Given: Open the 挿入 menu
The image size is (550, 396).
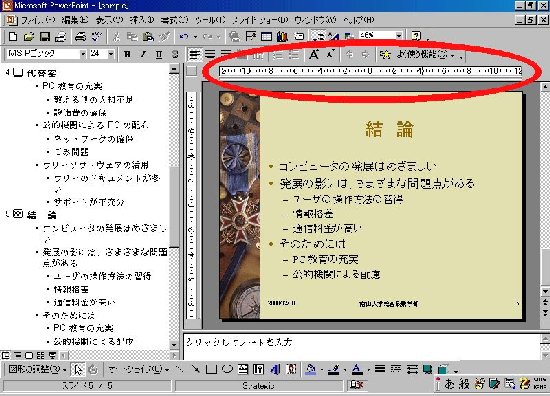Looking at the screenshot, I should (142, 20).
